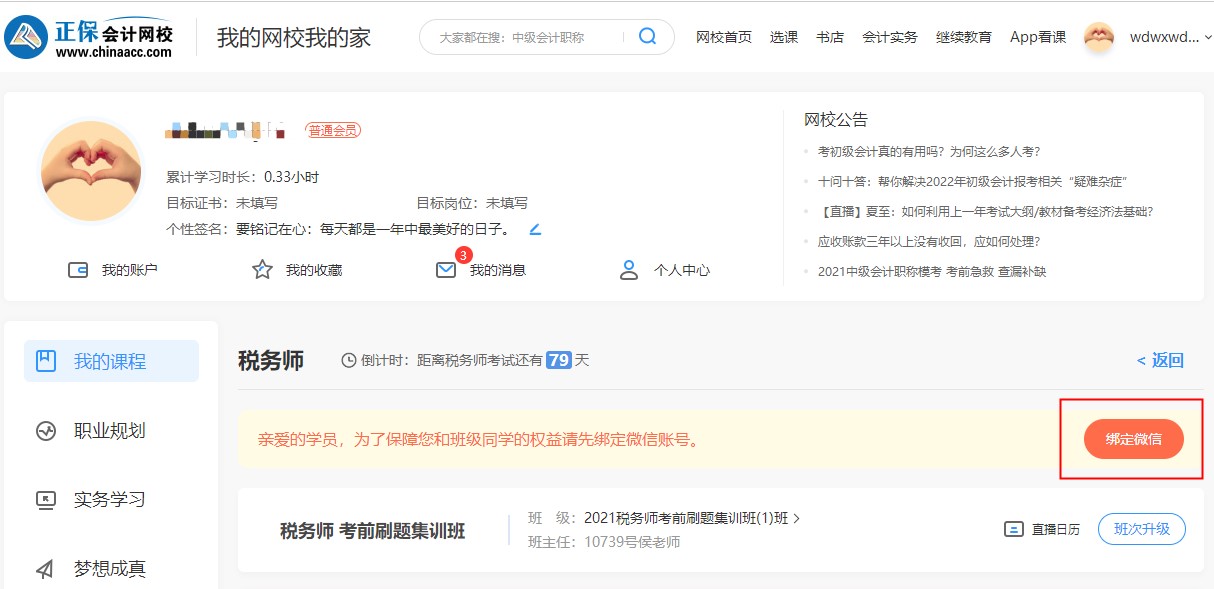Open announcement 十问十答 初级会计报考
The image size is (1214, 589).
coord(973,182)
